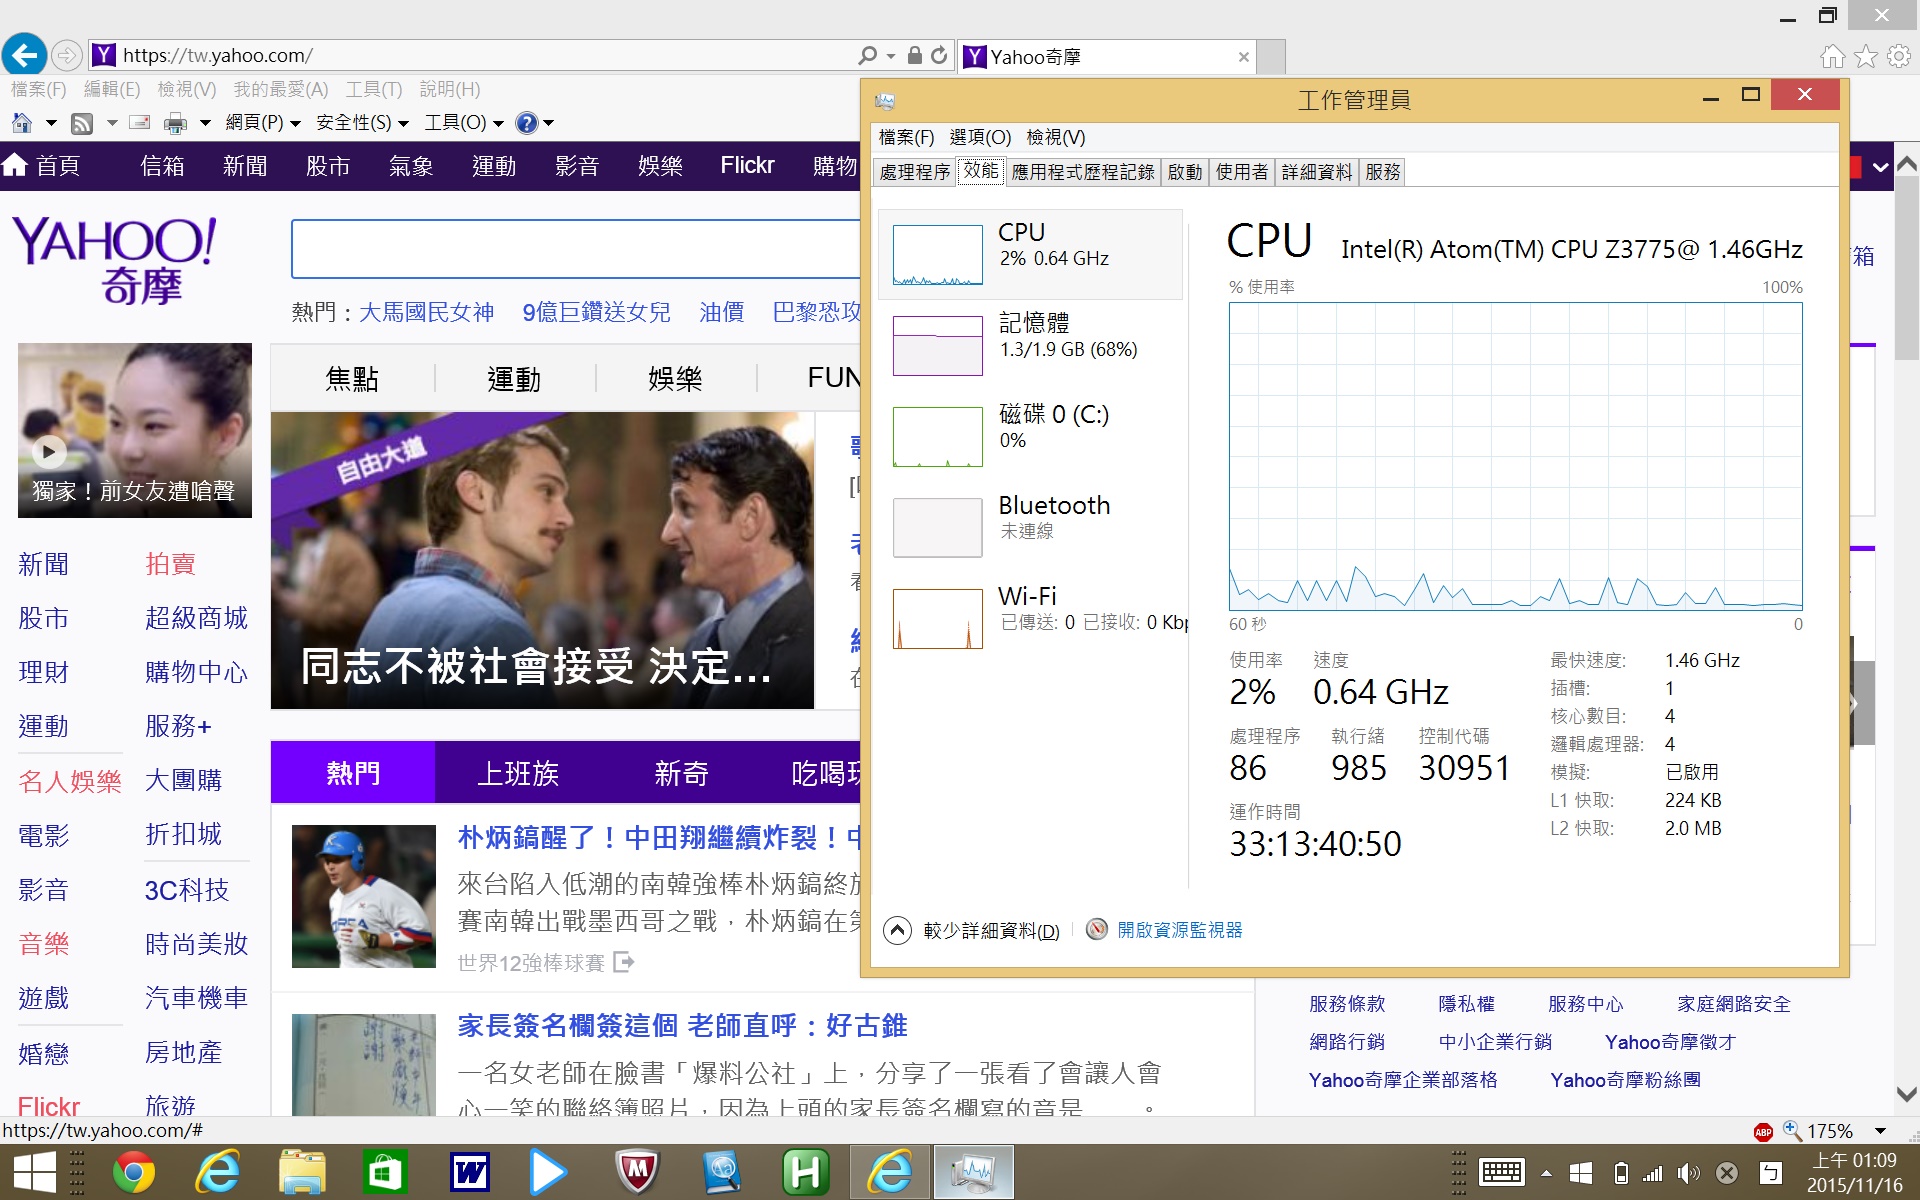Click the 股市 link in Yahoo navigation
This screenshot has width=1920, height=1200.
pyautogui.click(x=328, y=166)
